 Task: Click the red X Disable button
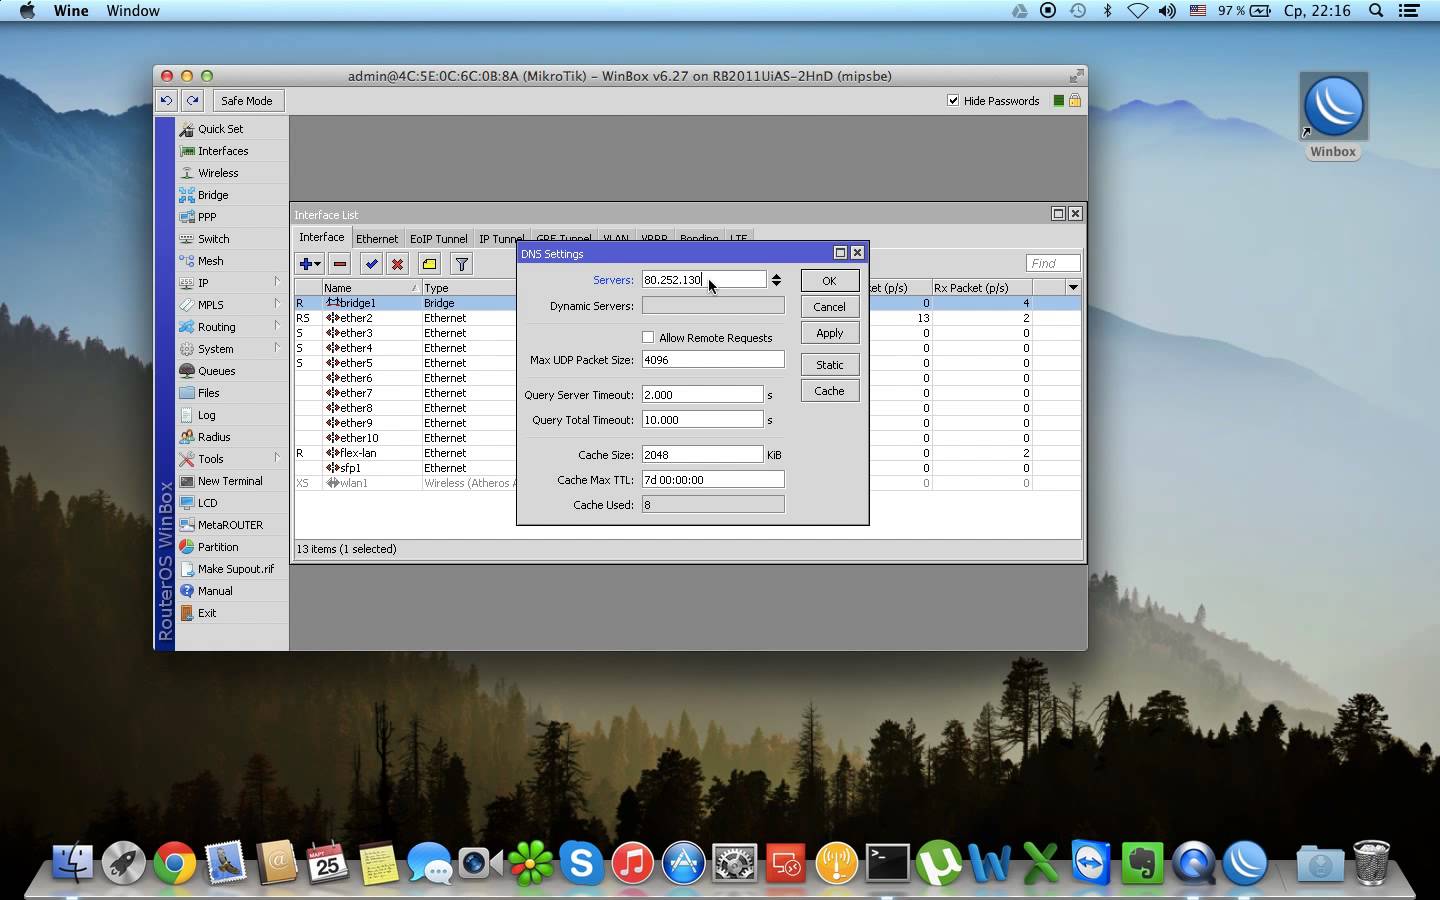point(397,264)
